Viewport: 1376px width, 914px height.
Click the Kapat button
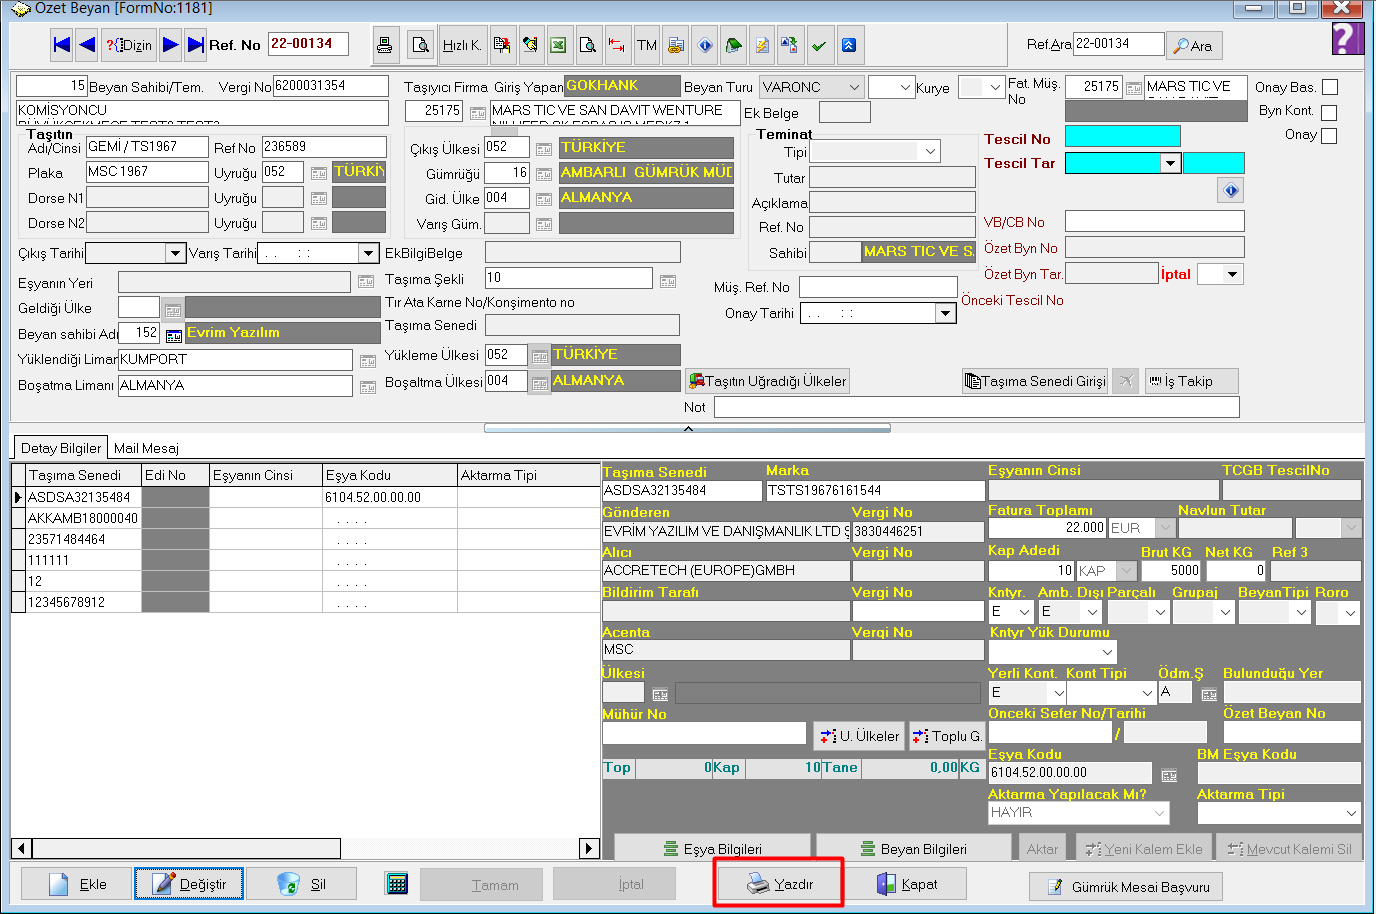pyautogui.click(x=907, y=884)
